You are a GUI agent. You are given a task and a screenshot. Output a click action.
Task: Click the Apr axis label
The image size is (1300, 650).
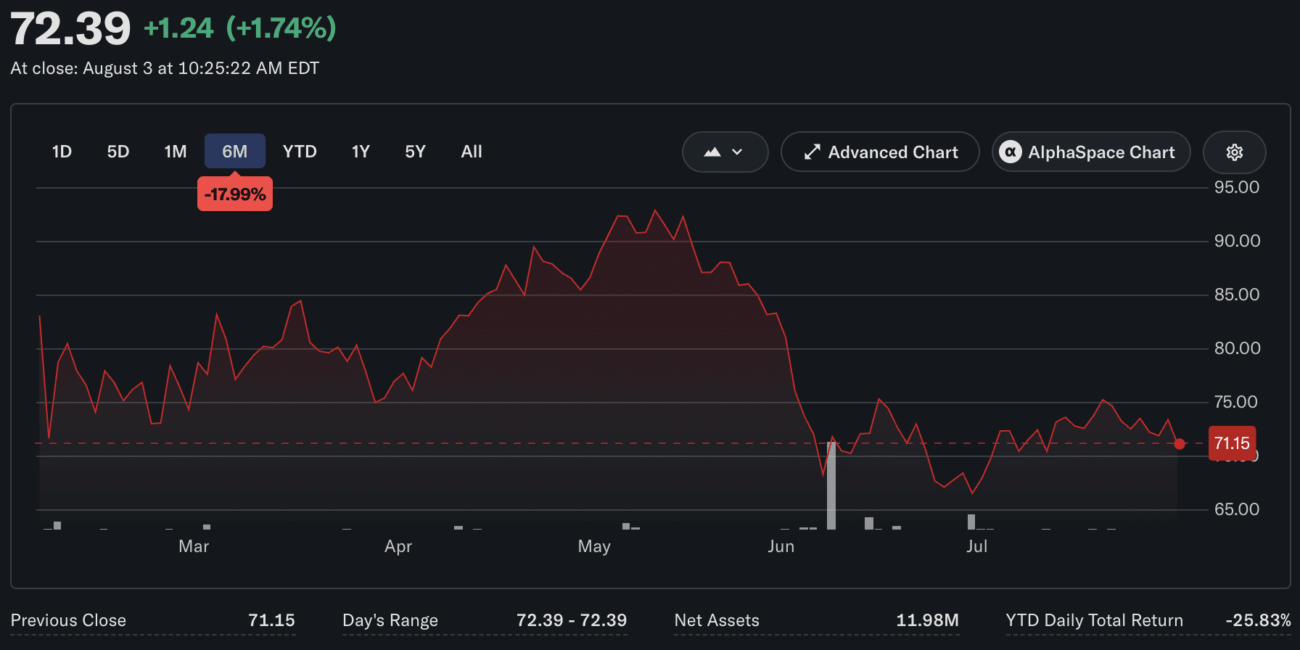tap(398, 546)
